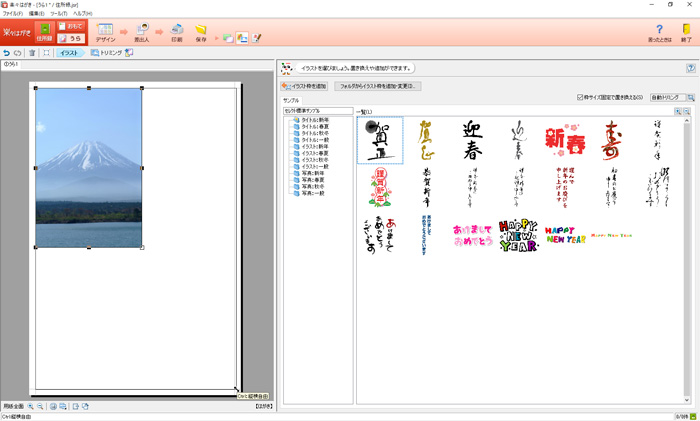
Task: Click the 保存 save folder icon
Action: point(201,32)
